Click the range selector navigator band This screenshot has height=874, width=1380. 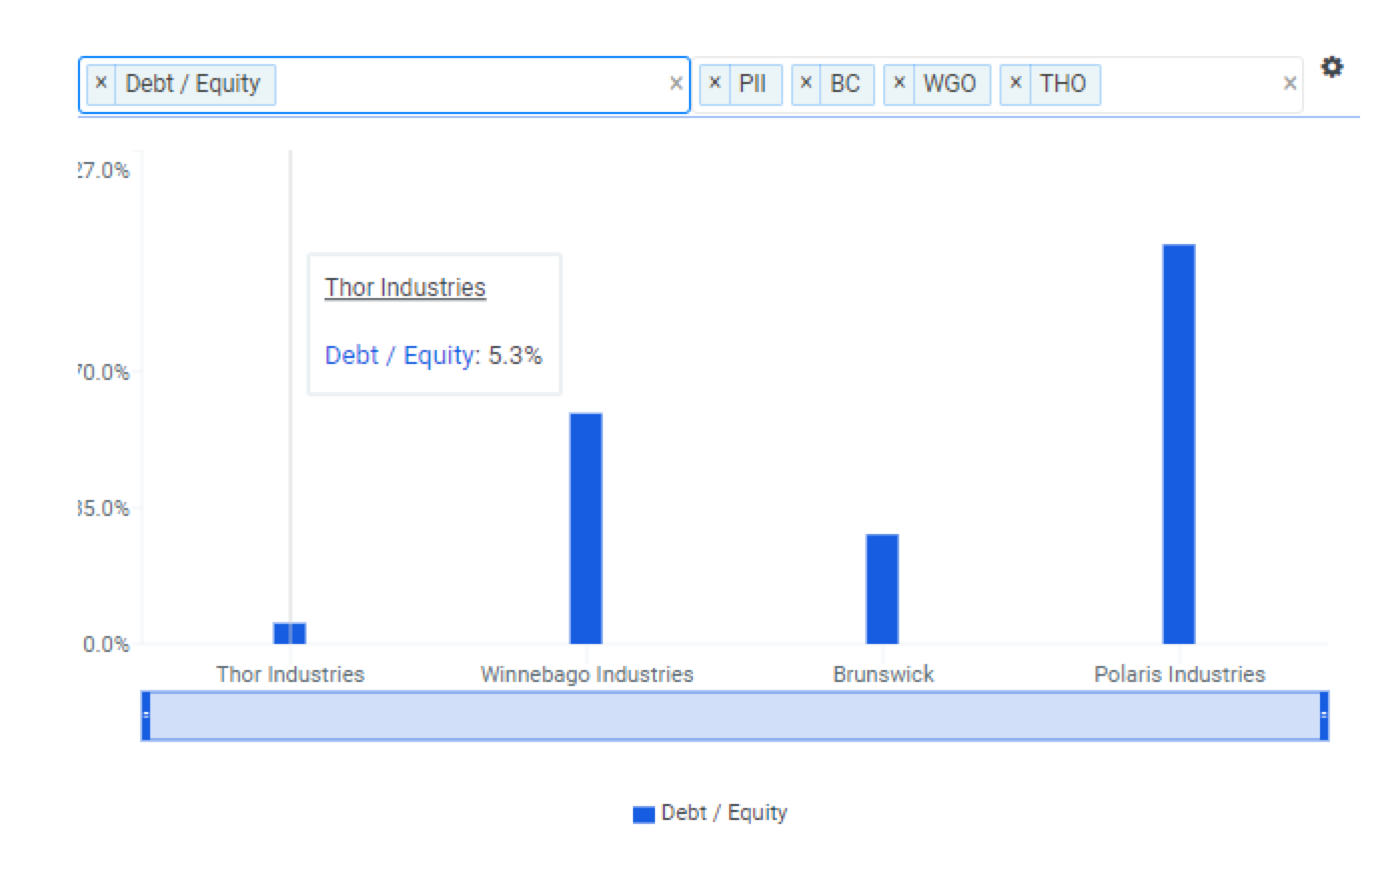coord(735,716)
